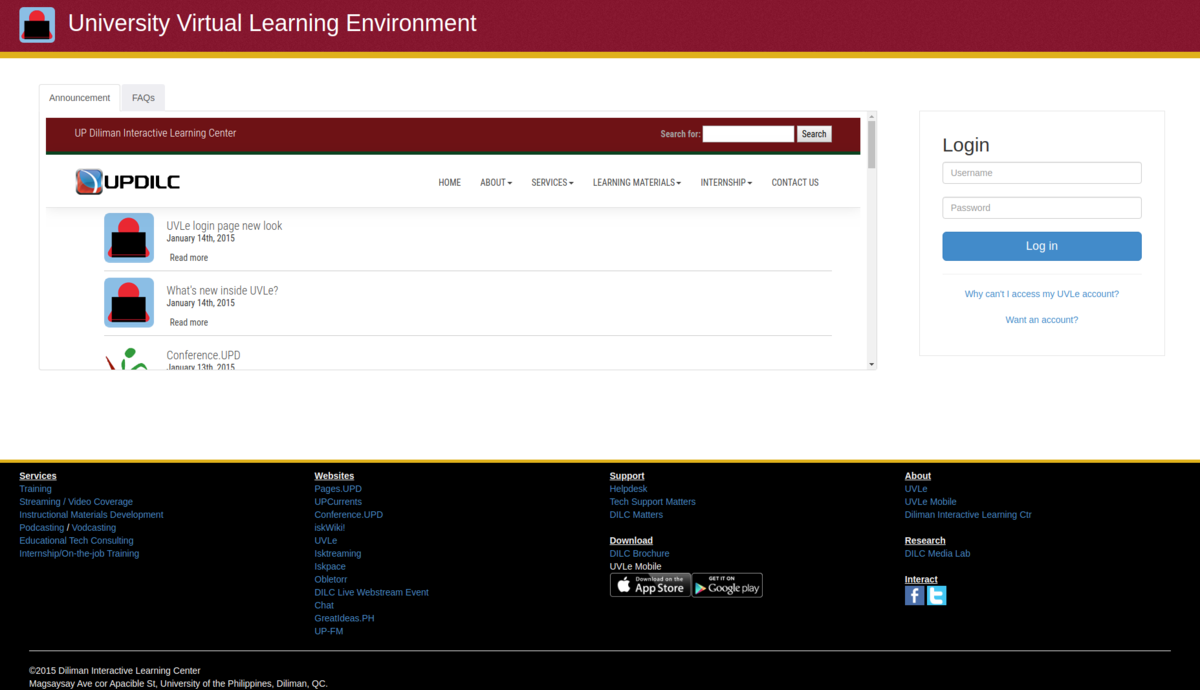Open the UVLe login page new look article title

pyautogui.click(x=224, y=226)
